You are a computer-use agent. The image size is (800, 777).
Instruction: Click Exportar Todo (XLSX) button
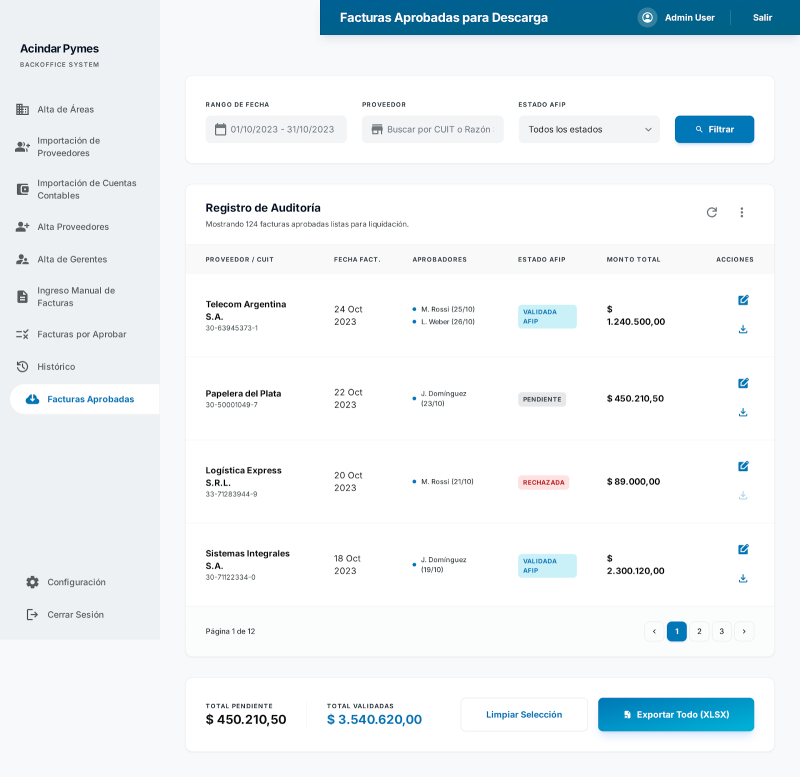[676, 715]
